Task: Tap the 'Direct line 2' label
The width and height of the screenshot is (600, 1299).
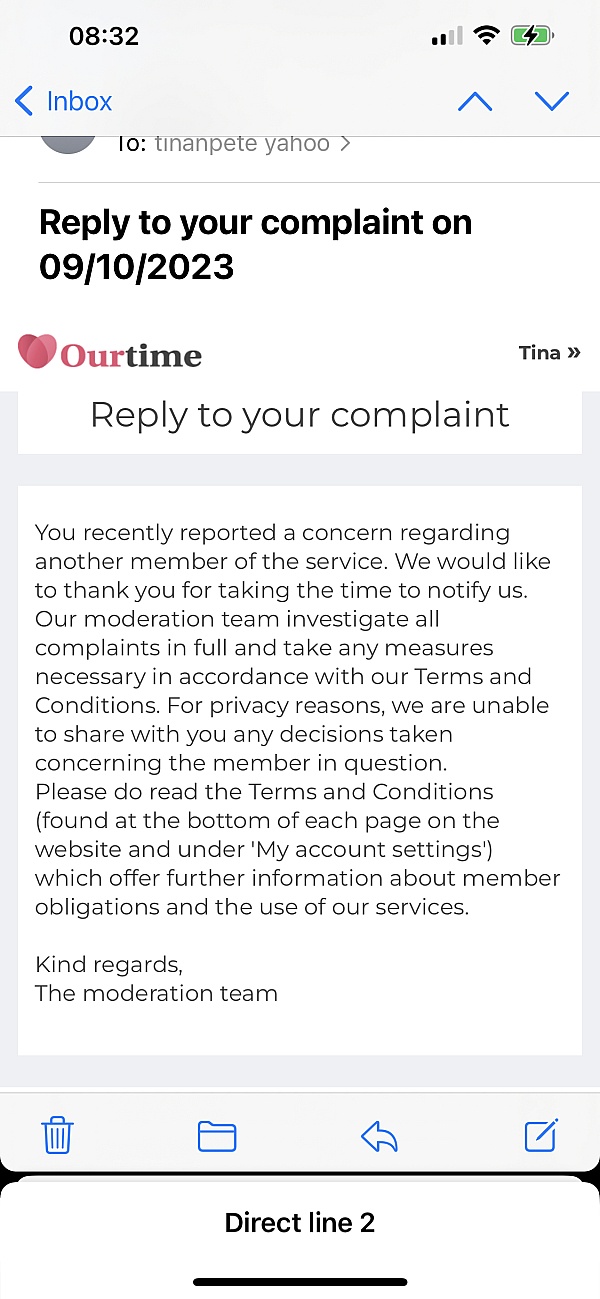Action: point(300,1222)
